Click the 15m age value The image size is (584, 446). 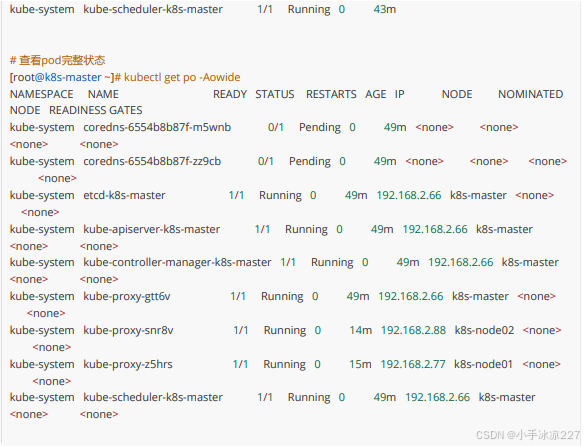[x=360, y=364]
